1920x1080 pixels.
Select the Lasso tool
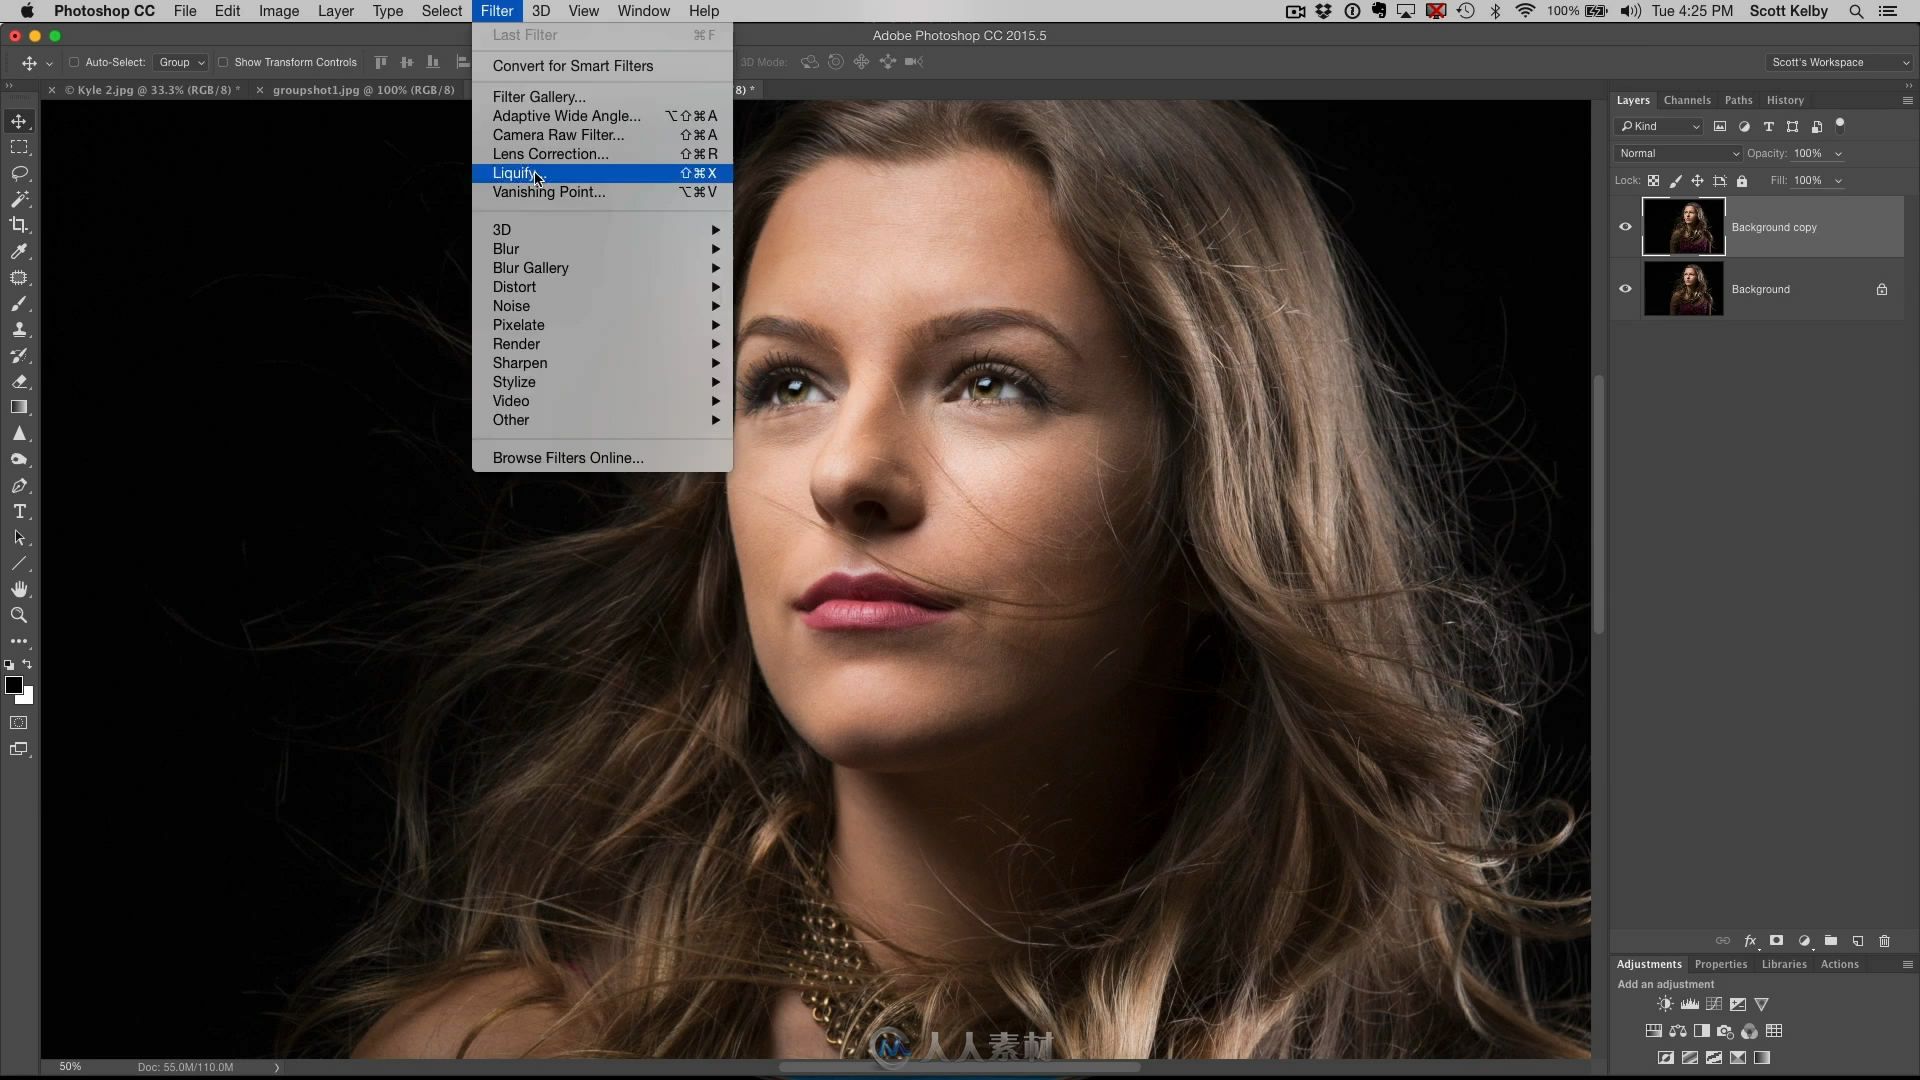tap(19, 173)
